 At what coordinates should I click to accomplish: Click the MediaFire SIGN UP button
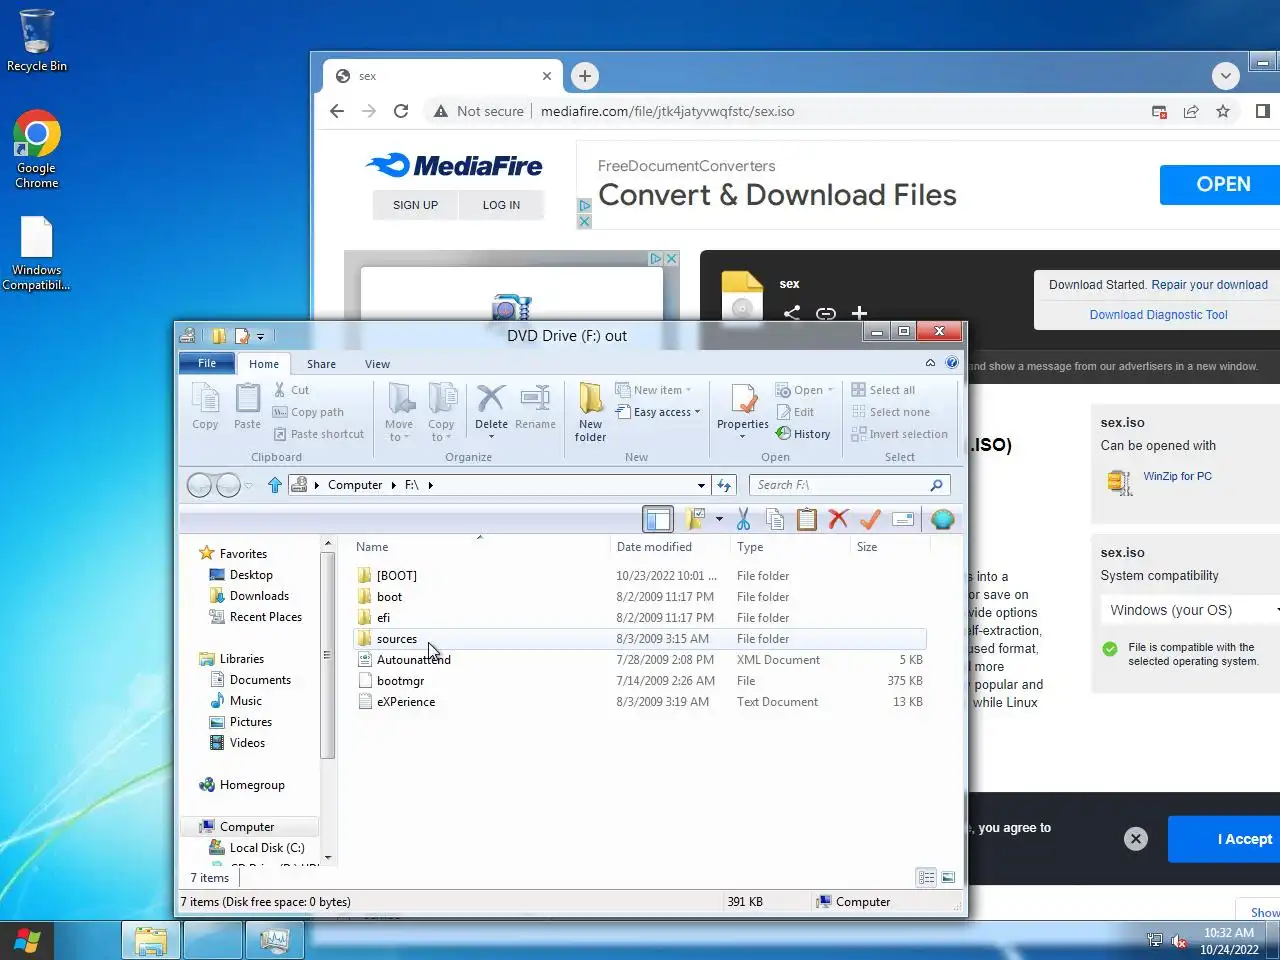[x=415, y=205]
